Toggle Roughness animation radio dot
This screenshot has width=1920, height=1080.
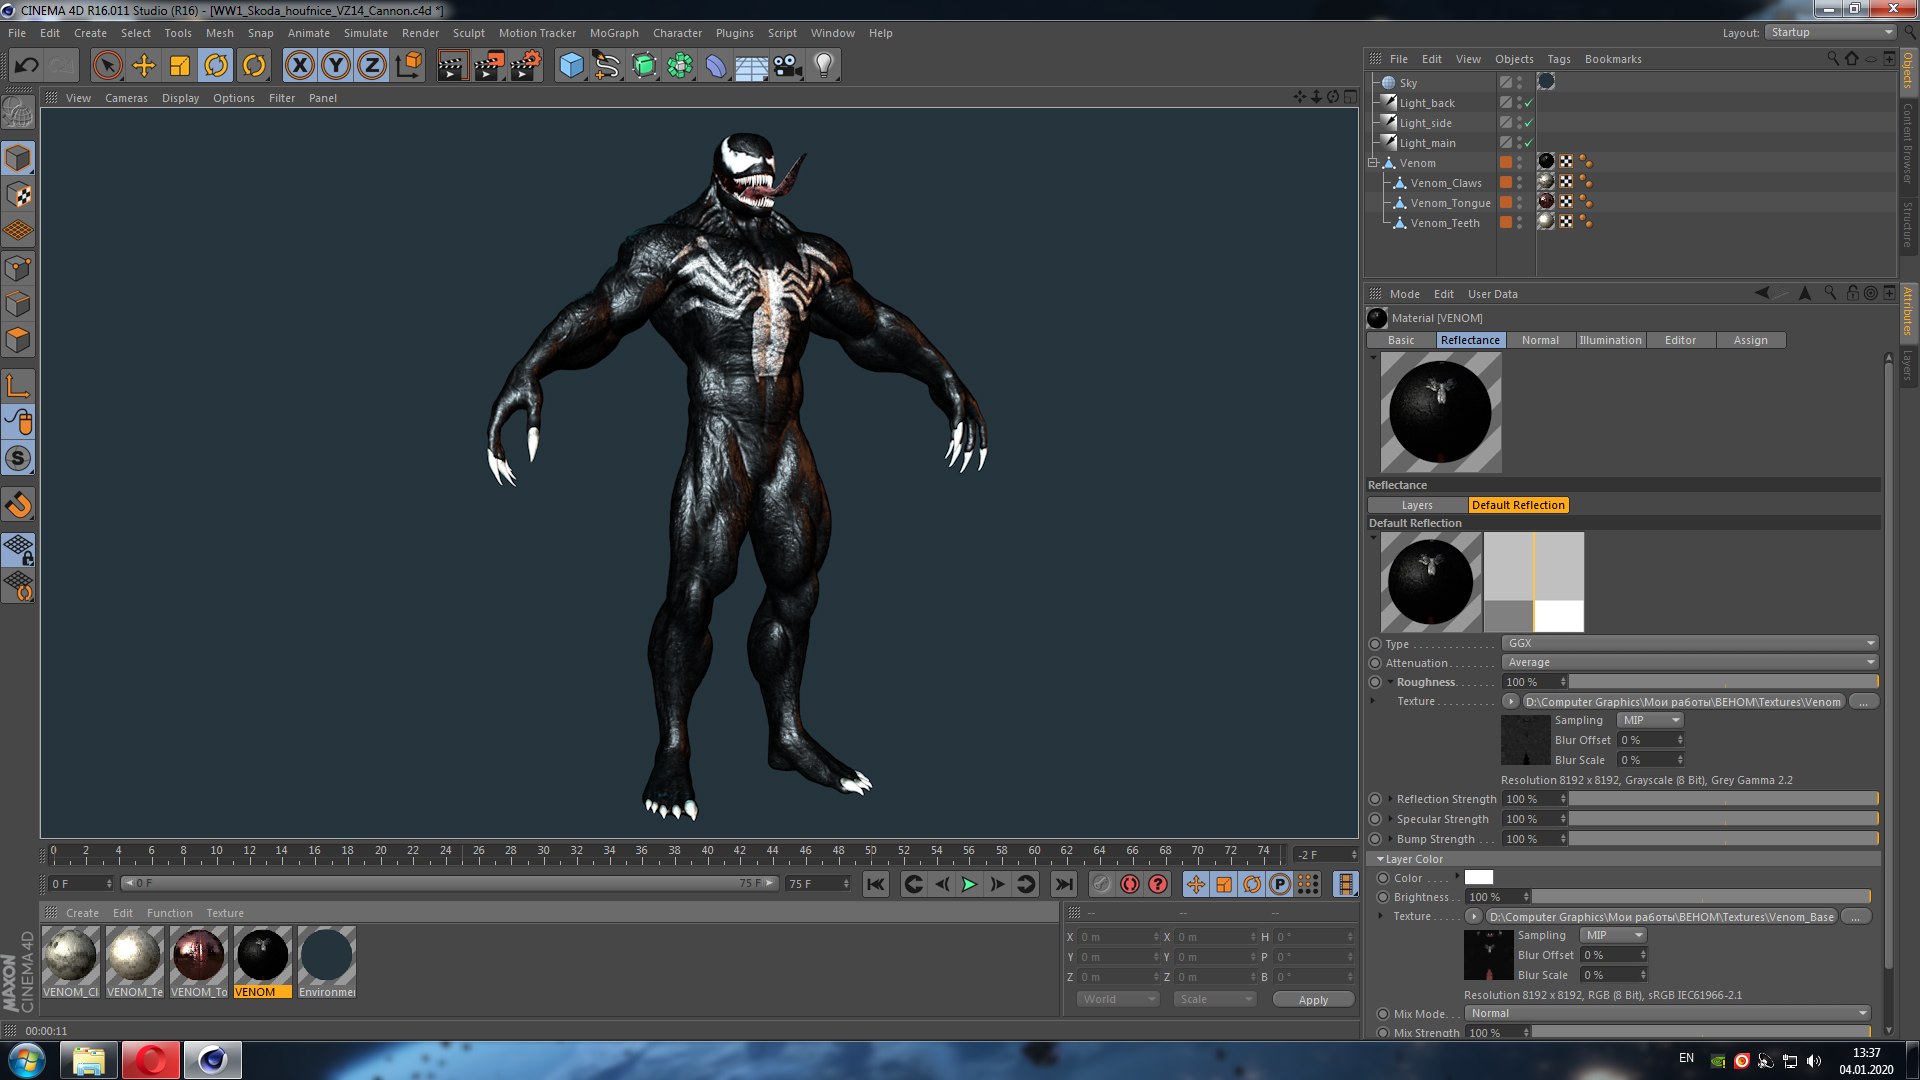pos(1375,682)
